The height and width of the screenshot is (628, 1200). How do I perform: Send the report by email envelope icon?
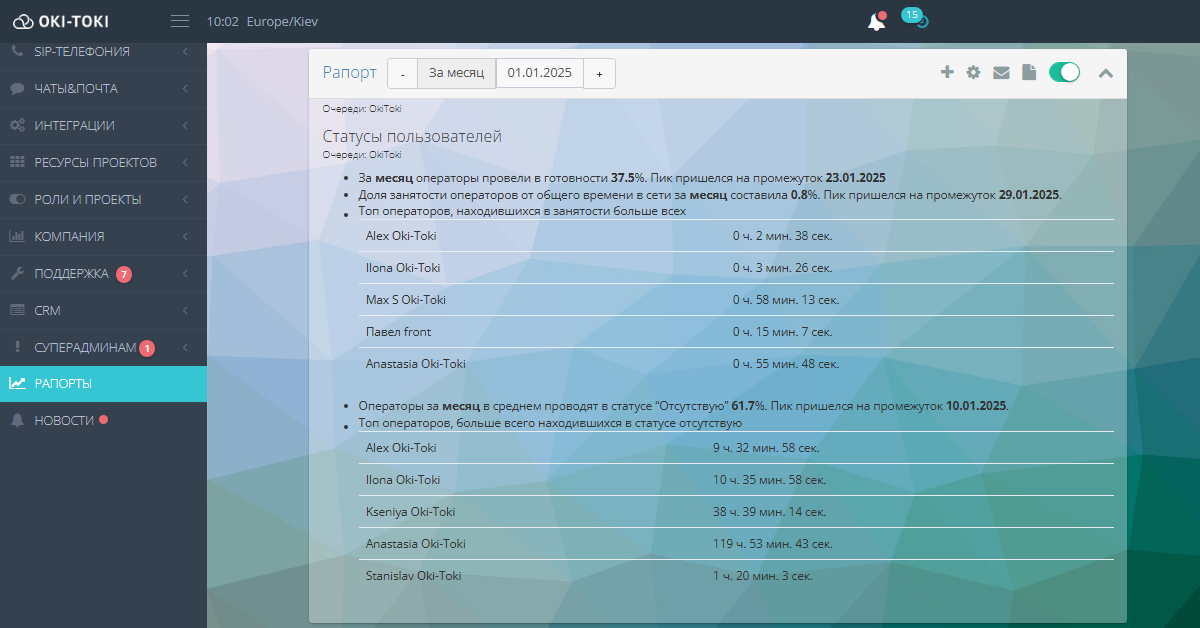1001,72
